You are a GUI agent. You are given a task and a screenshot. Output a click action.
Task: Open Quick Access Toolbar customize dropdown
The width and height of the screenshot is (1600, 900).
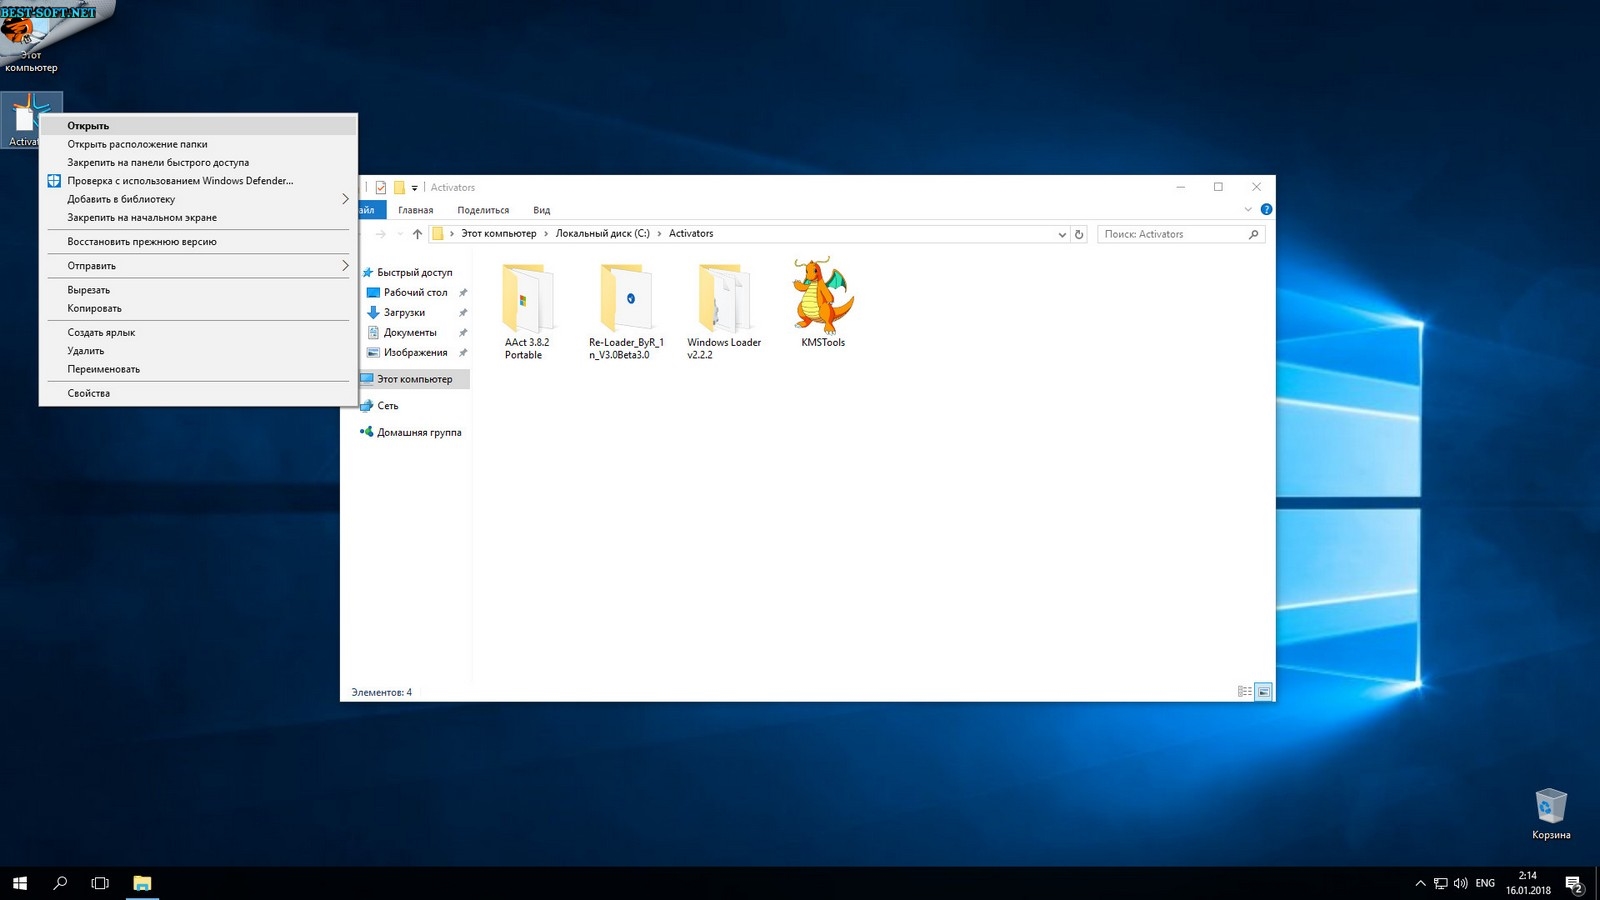pos(414,188)
